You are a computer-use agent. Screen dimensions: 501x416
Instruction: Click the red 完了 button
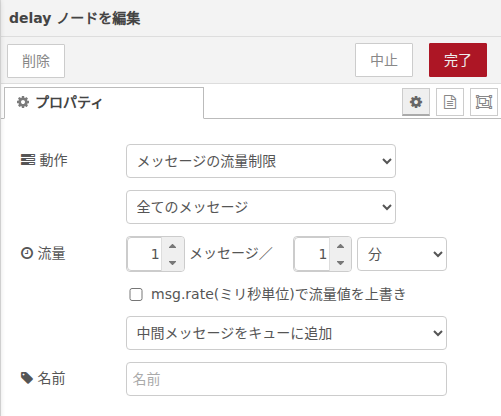click(x=458, y=60)
